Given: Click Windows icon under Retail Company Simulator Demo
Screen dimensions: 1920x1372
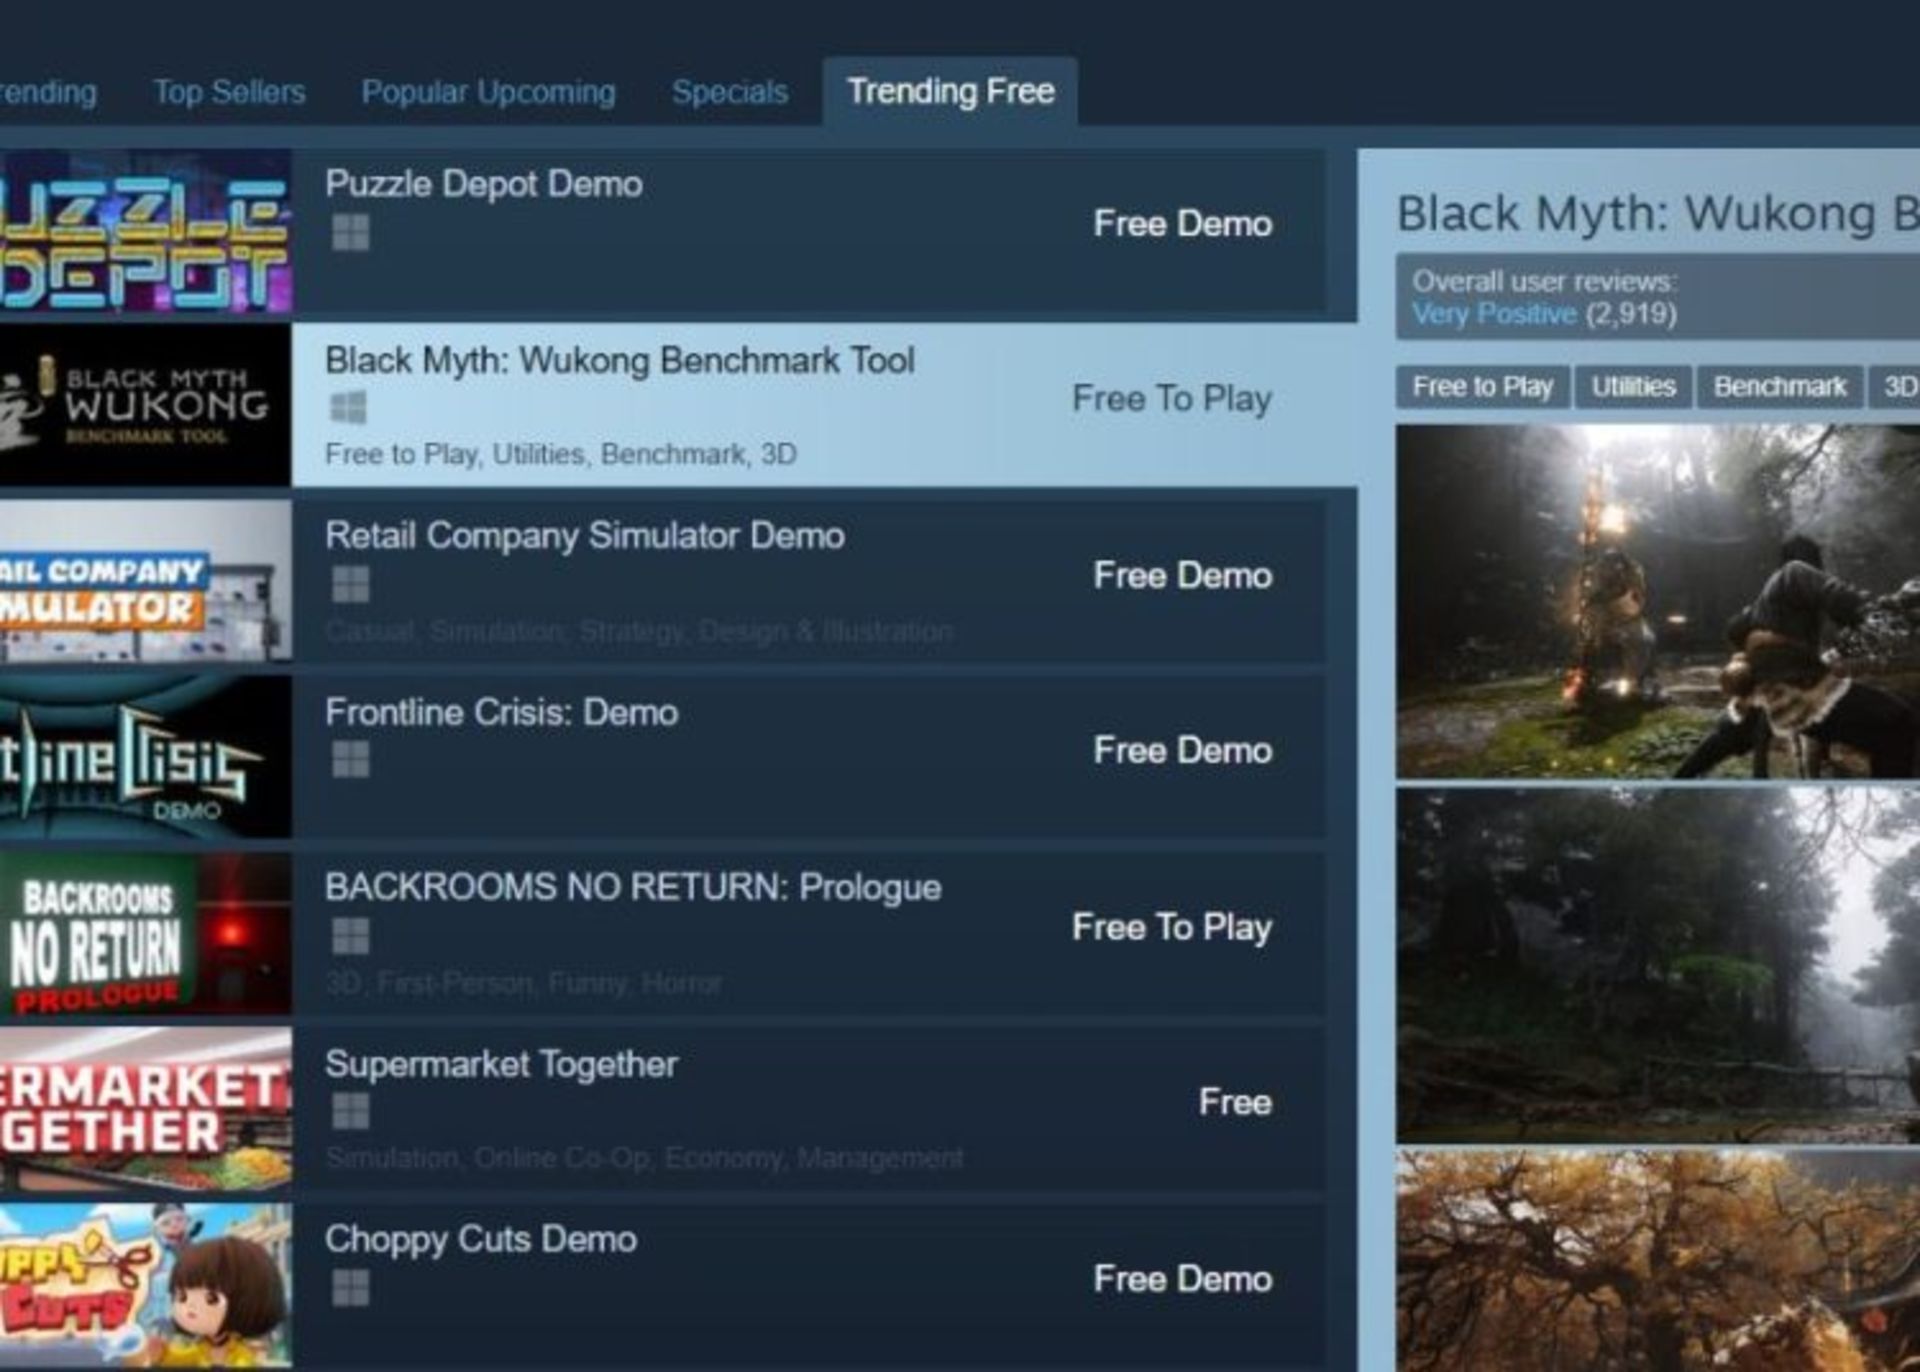Looking at the screenshot, I should pyautogui.click(x=350, y=584).
